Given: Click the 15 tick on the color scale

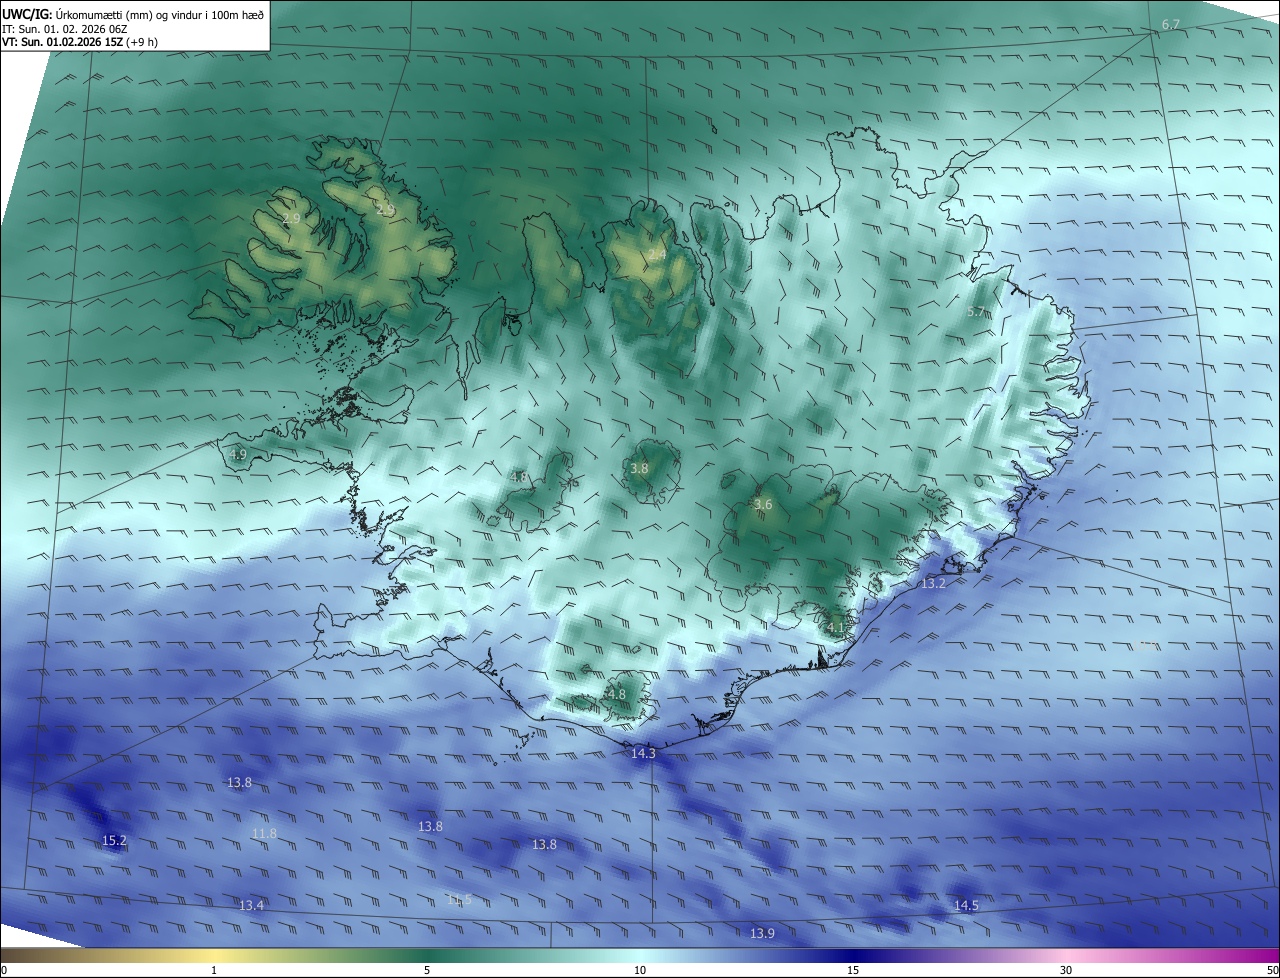Looking at the screenshot, I should coord(853,970).
